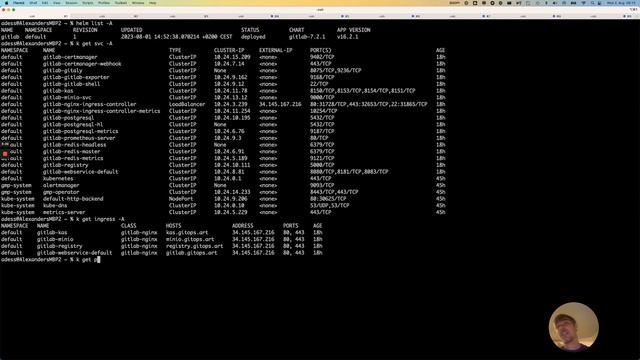Open Spotlight search in the menu bar
640x360 pixels.
tap(592, 3)
